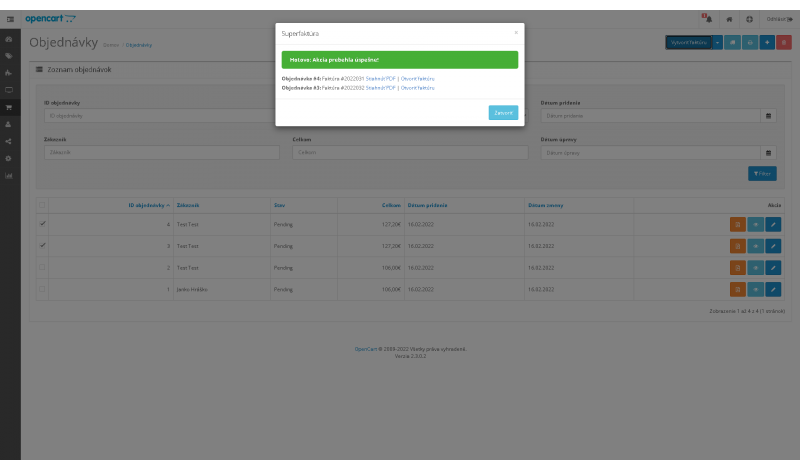The width and height of the screenshot is (800, 470).
Task: Uncheck the checkbox for order 4
Action: coord(42,224)
